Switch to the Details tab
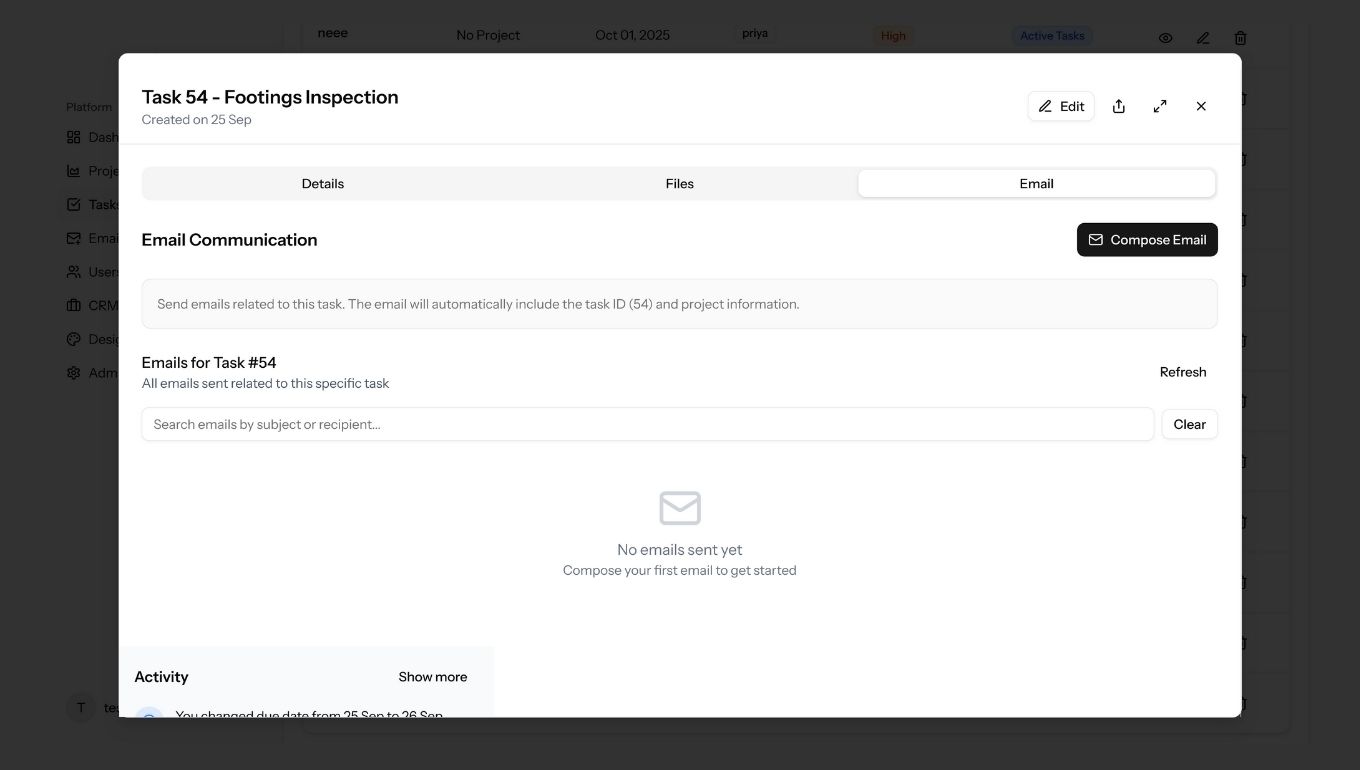1360x770 pixels. (322, 183)
